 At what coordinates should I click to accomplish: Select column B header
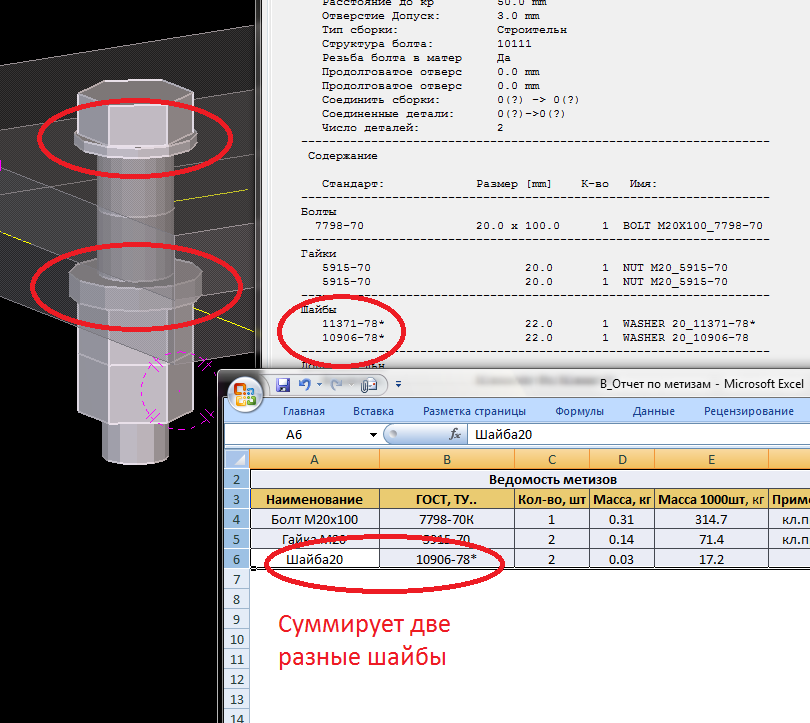(x=446, y=458)
